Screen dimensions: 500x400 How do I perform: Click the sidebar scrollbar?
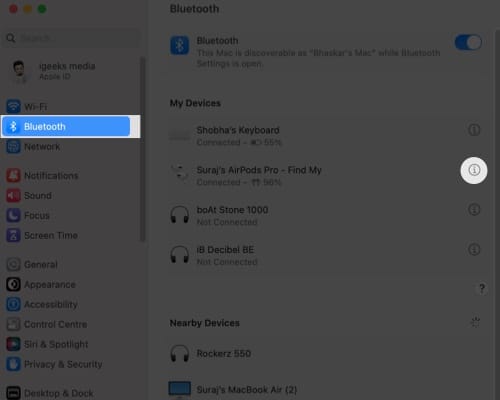(x=143, y=149)
